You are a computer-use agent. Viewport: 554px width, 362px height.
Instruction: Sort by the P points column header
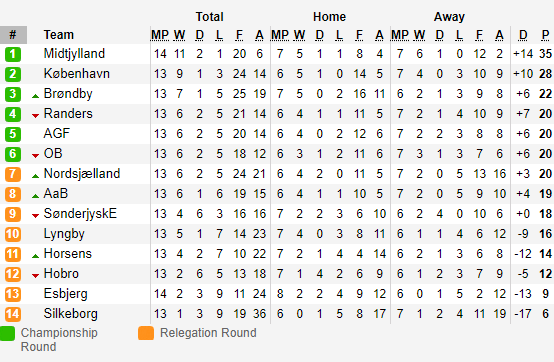coord(545,35)
